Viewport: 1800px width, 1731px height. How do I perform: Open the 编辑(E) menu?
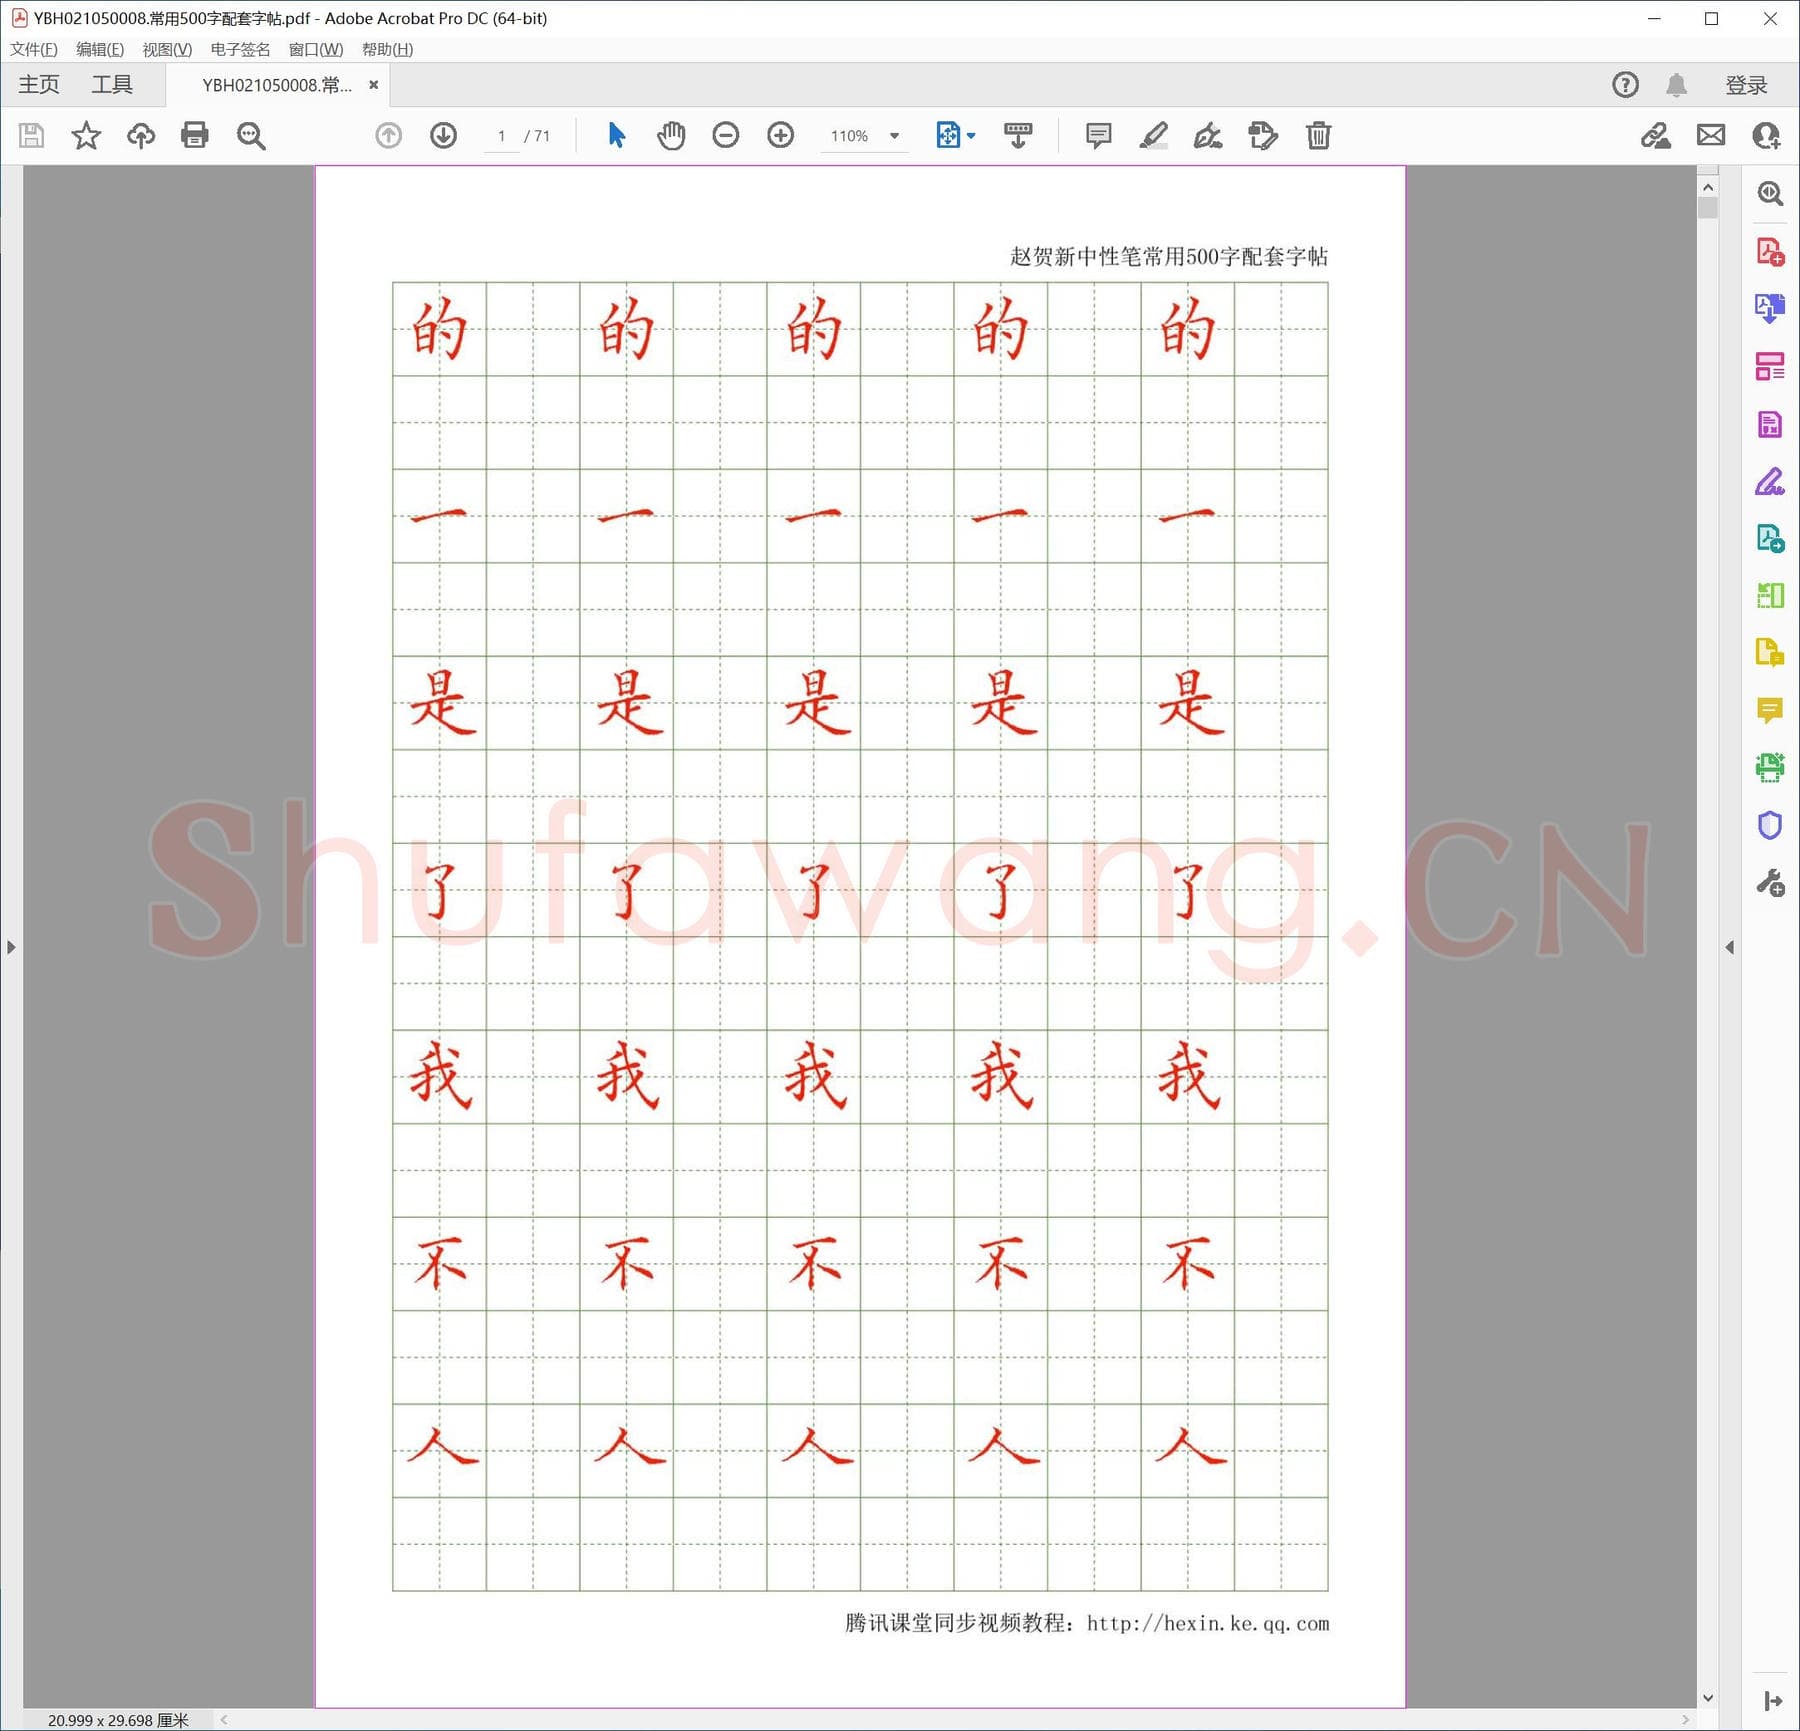100,49
